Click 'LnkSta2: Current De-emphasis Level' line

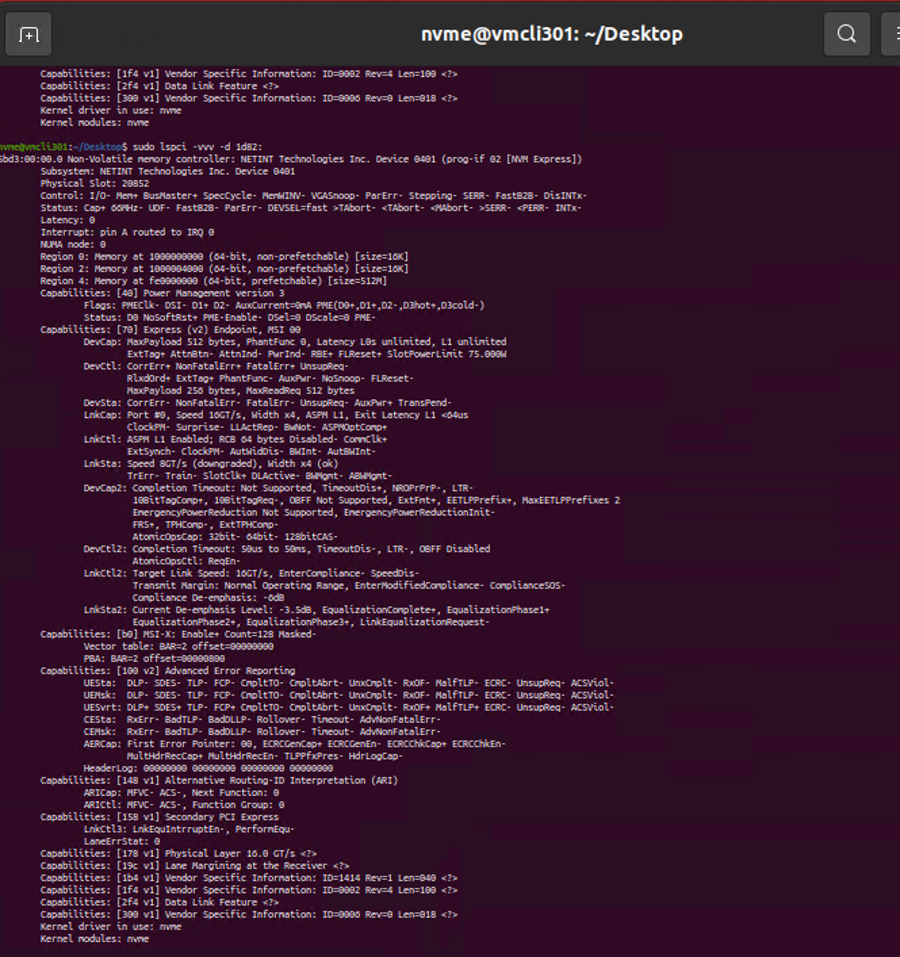click(317, 611)
